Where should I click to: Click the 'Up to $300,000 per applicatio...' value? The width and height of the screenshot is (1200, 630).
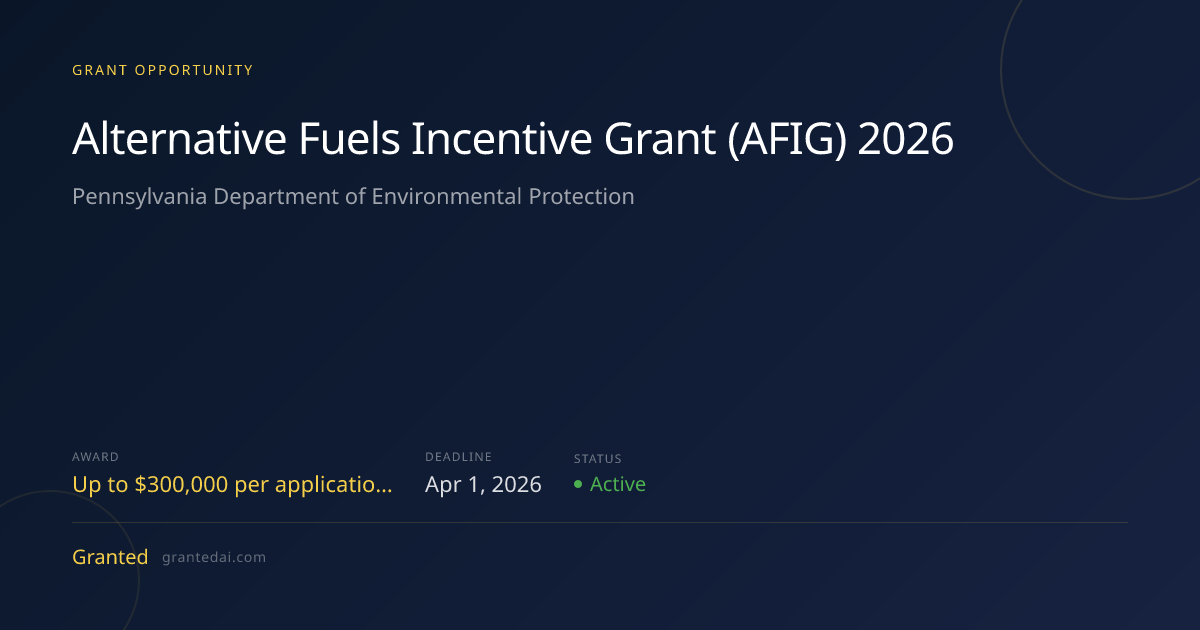click(x=232, y=485)
